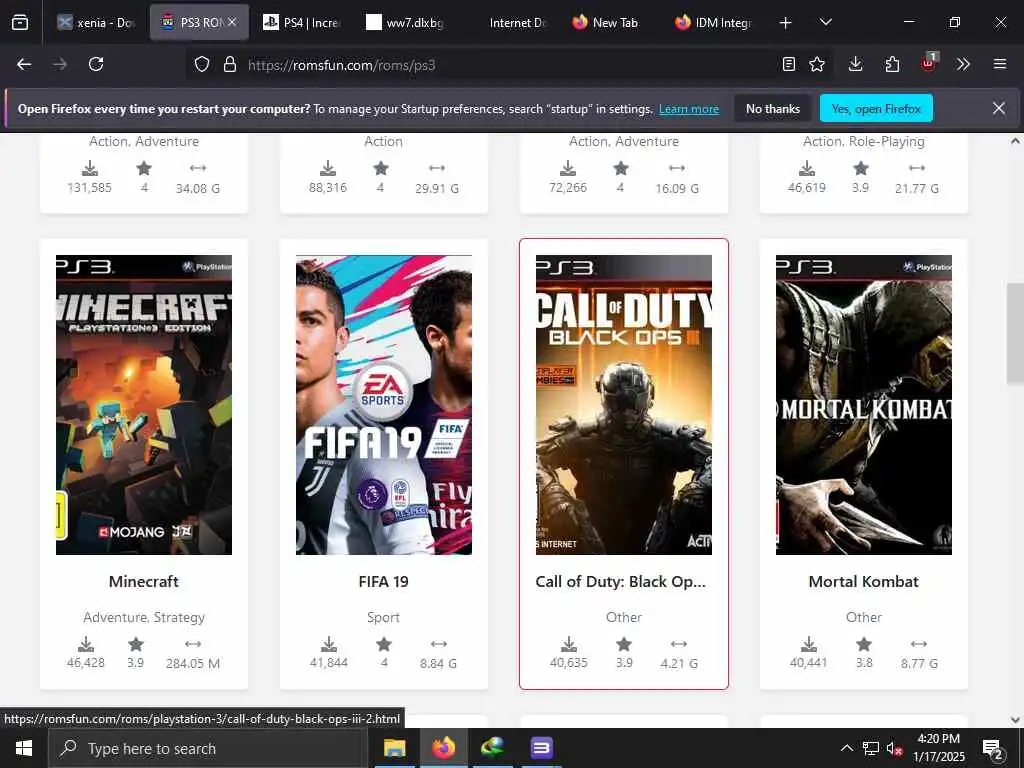Image resolution: width=1024 pixels, height=768 pixels.
Task: Switch to the IDM Integr tab
Action: click(714, 23)
